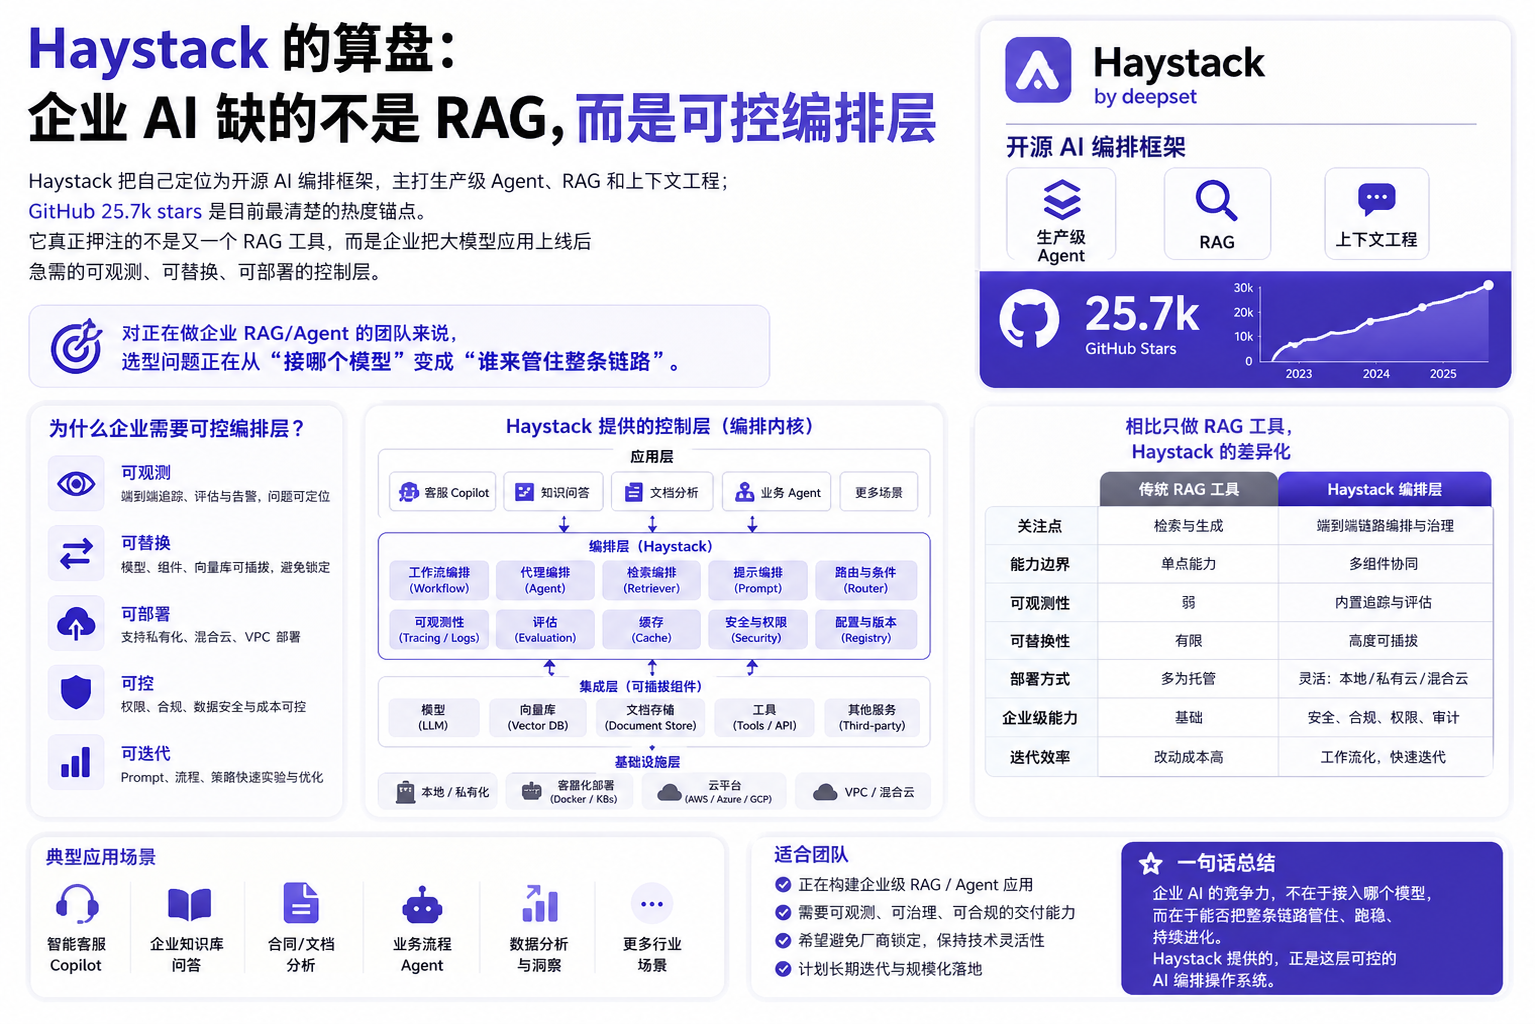
Task: Click the 模型 (LLM) component box
Action: pos(433,717)
